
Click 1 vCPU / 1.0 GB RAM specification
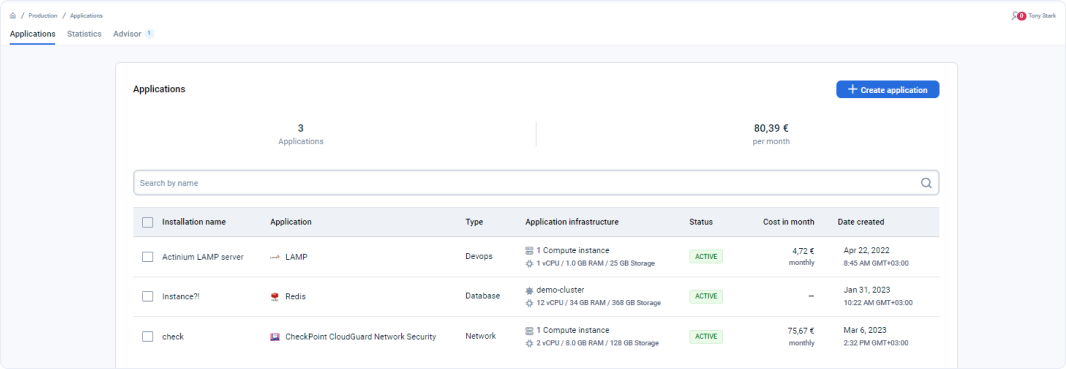click(596, 263)
